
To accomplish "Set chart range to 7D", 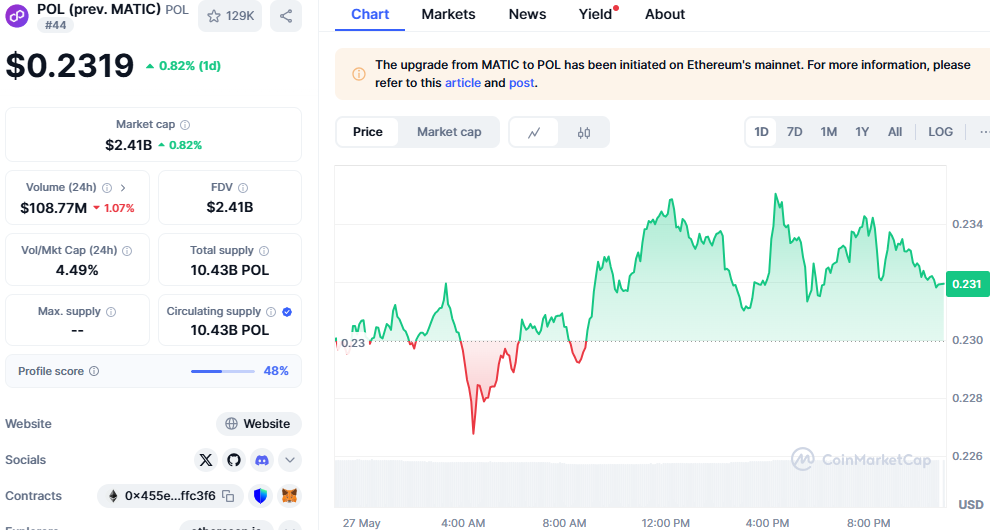I will click(x=794, y=132).
